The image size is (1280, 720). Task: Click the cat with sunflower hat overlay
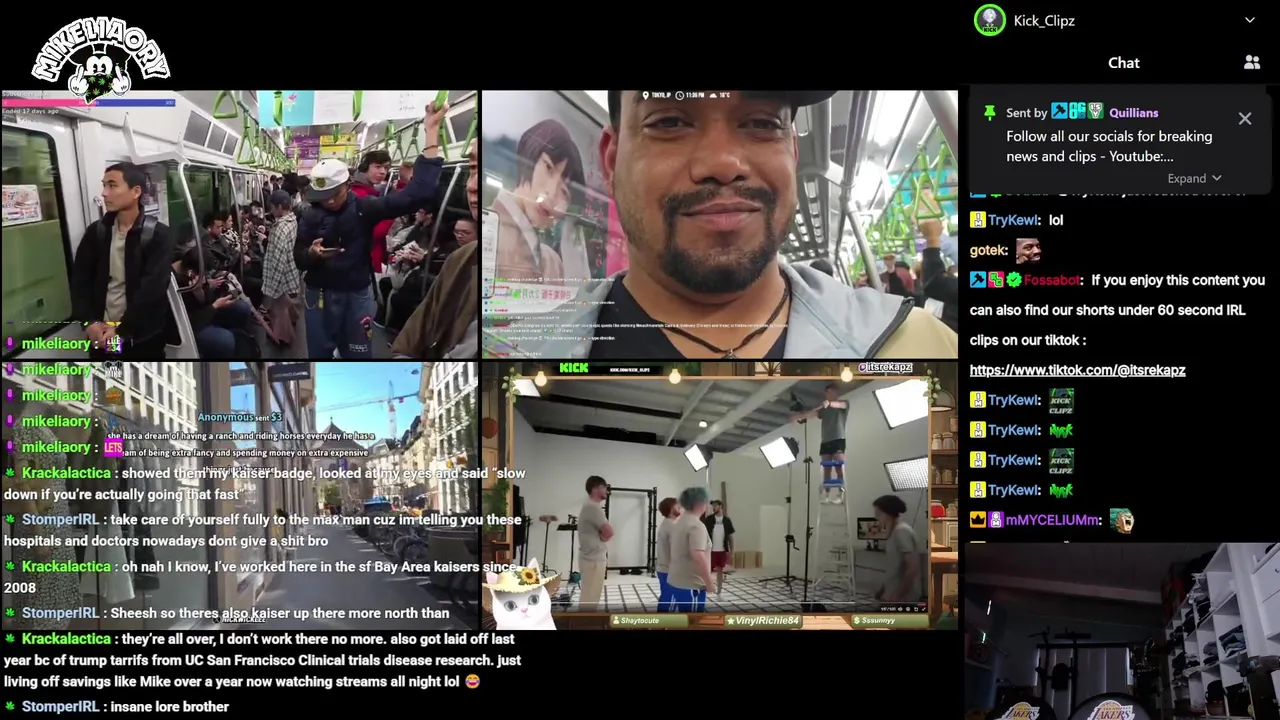[x=522, y=596]
